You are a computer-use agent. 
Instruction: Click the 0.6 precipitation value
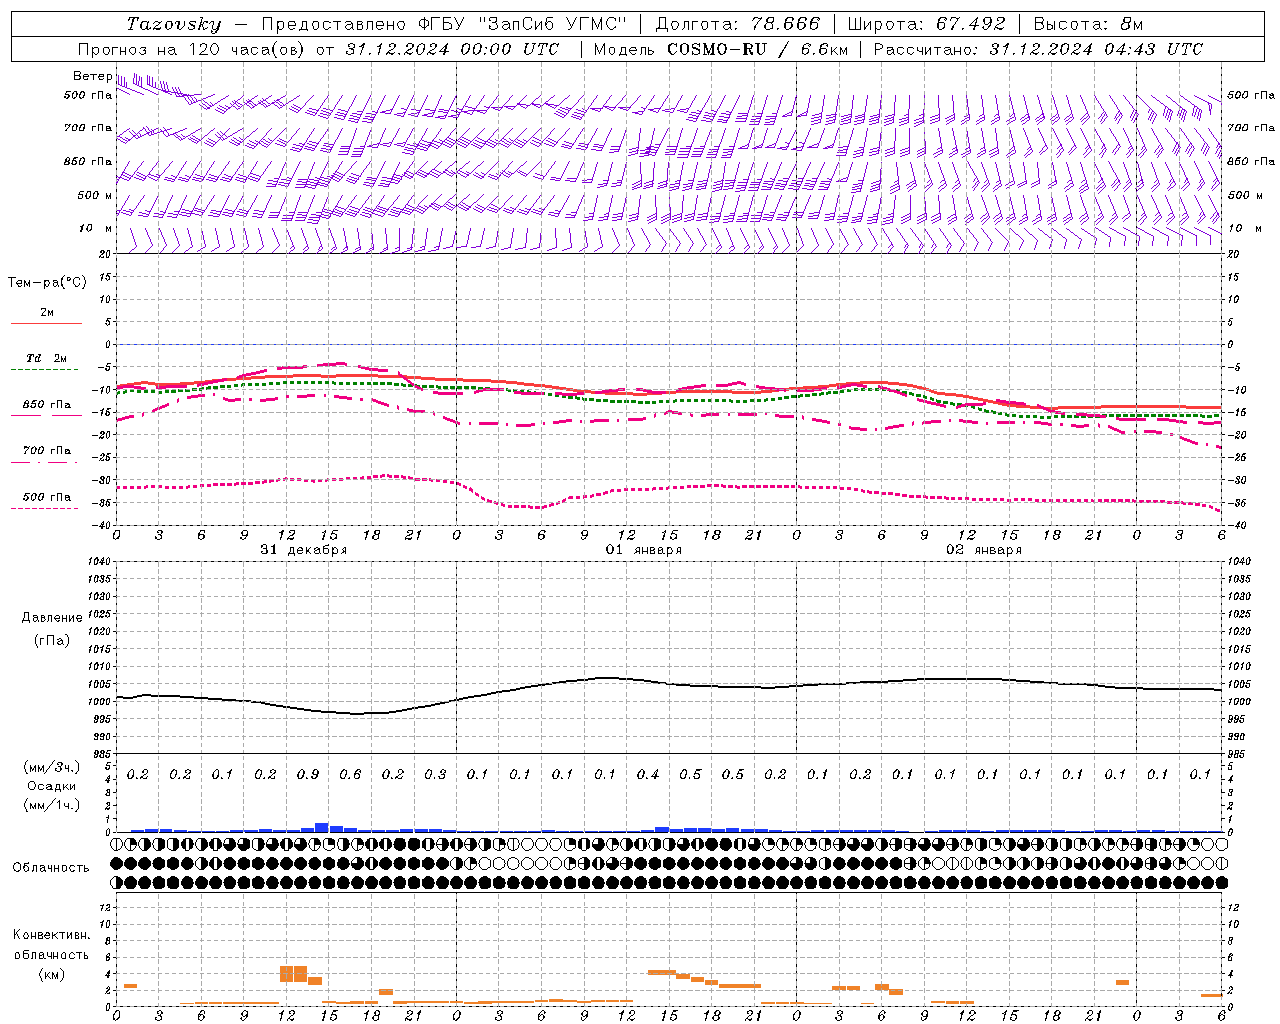(350, 775)
